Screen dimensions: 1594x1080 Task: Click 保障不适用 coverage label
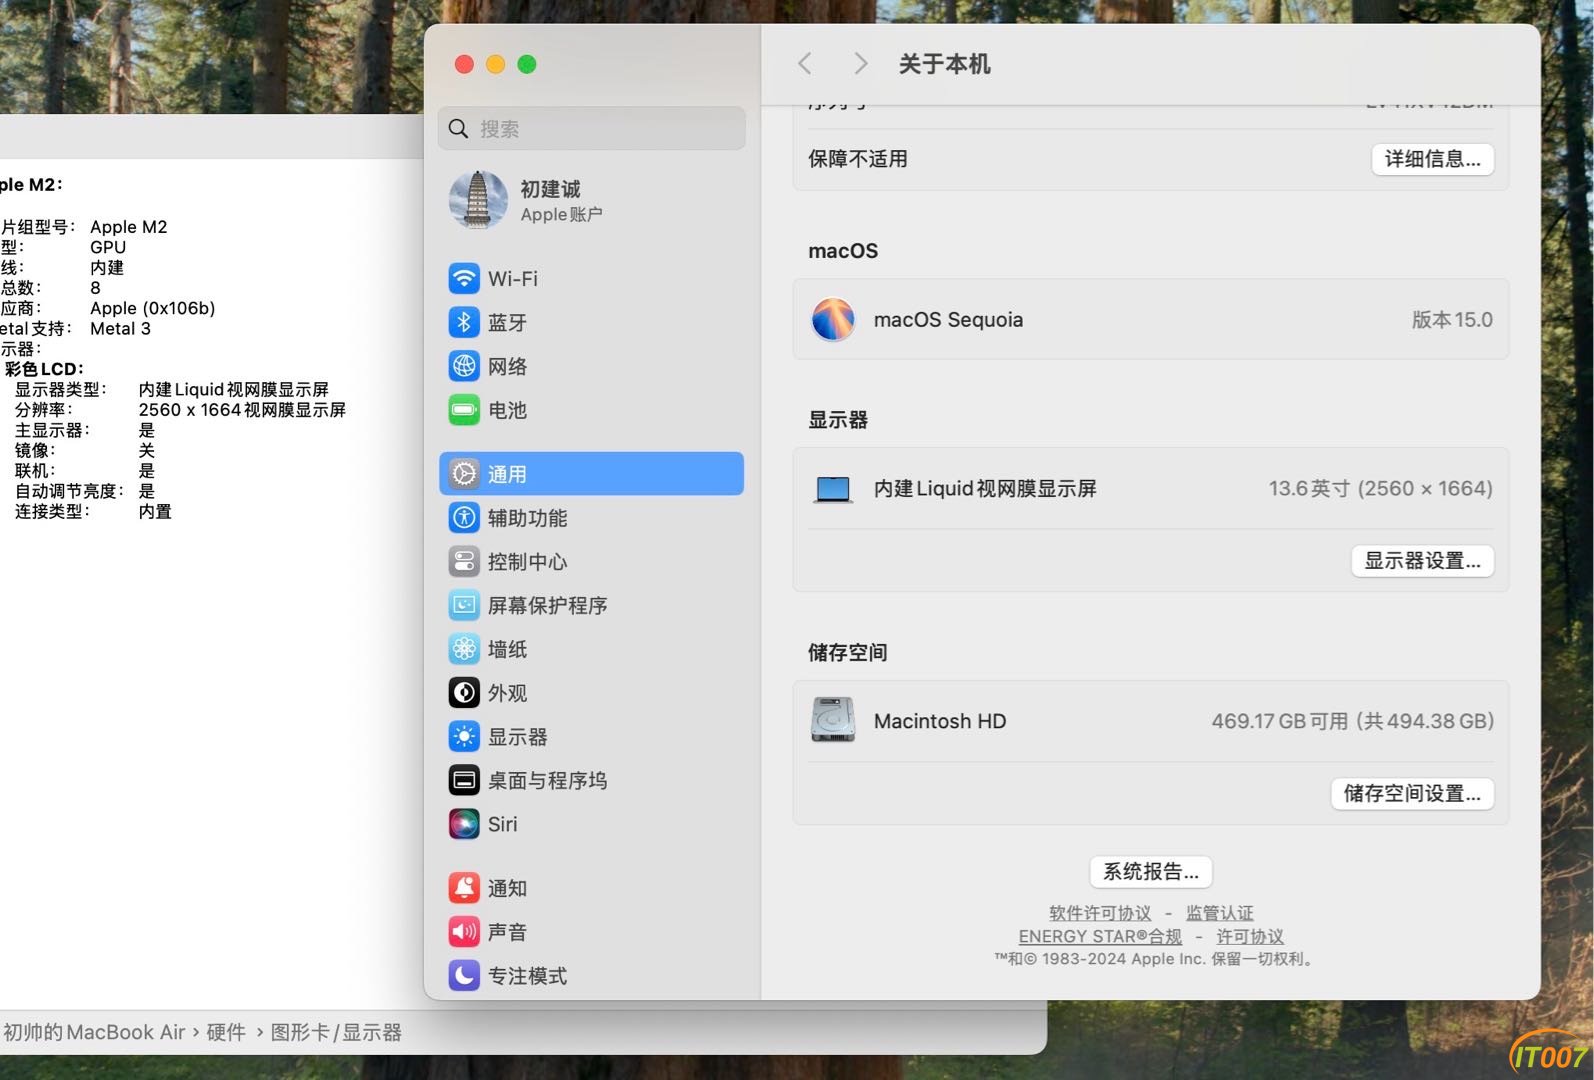pyautogui.click(x=858, y=159)
